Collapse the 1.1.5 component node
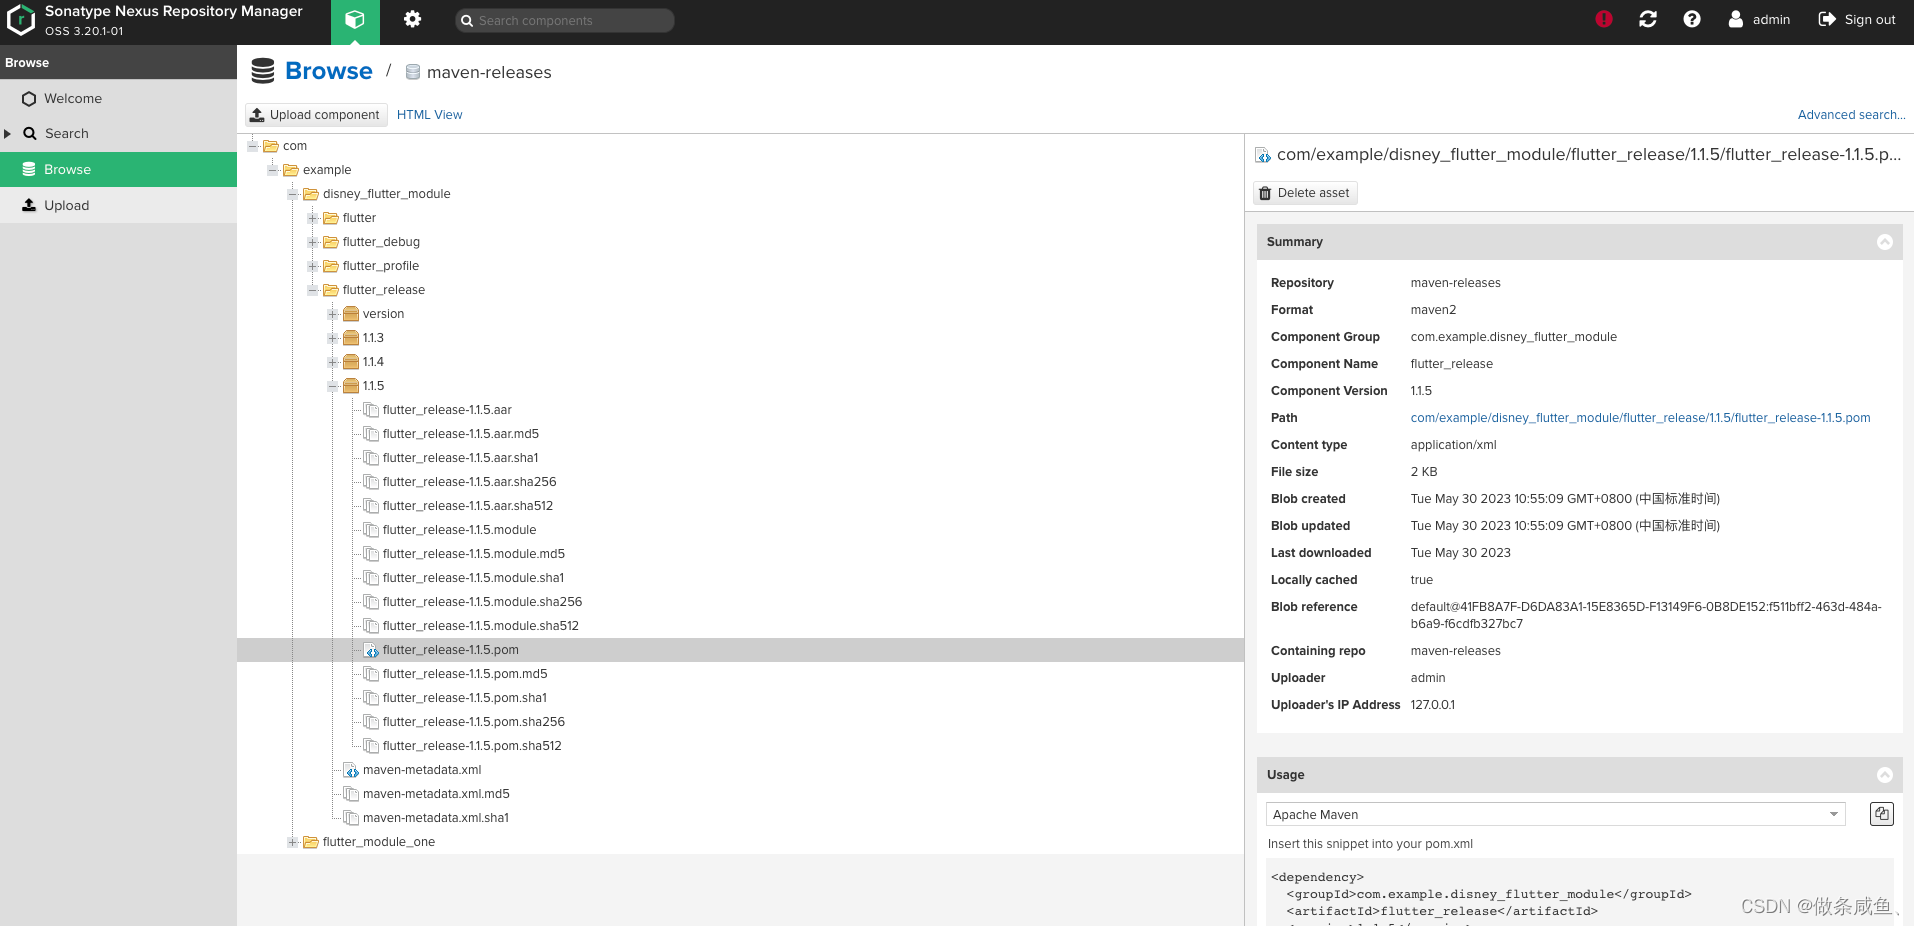Viewport: 1914px width, 926px height. [x=333, y=386]
